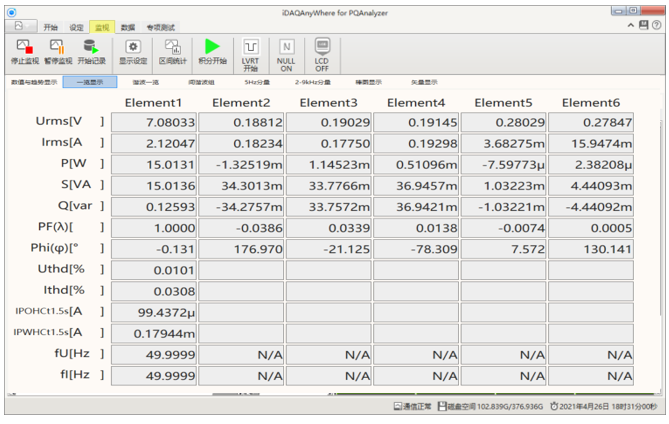Switch to the 设定 ribbon tab
669x424 pixels.
tap(76, 27)
